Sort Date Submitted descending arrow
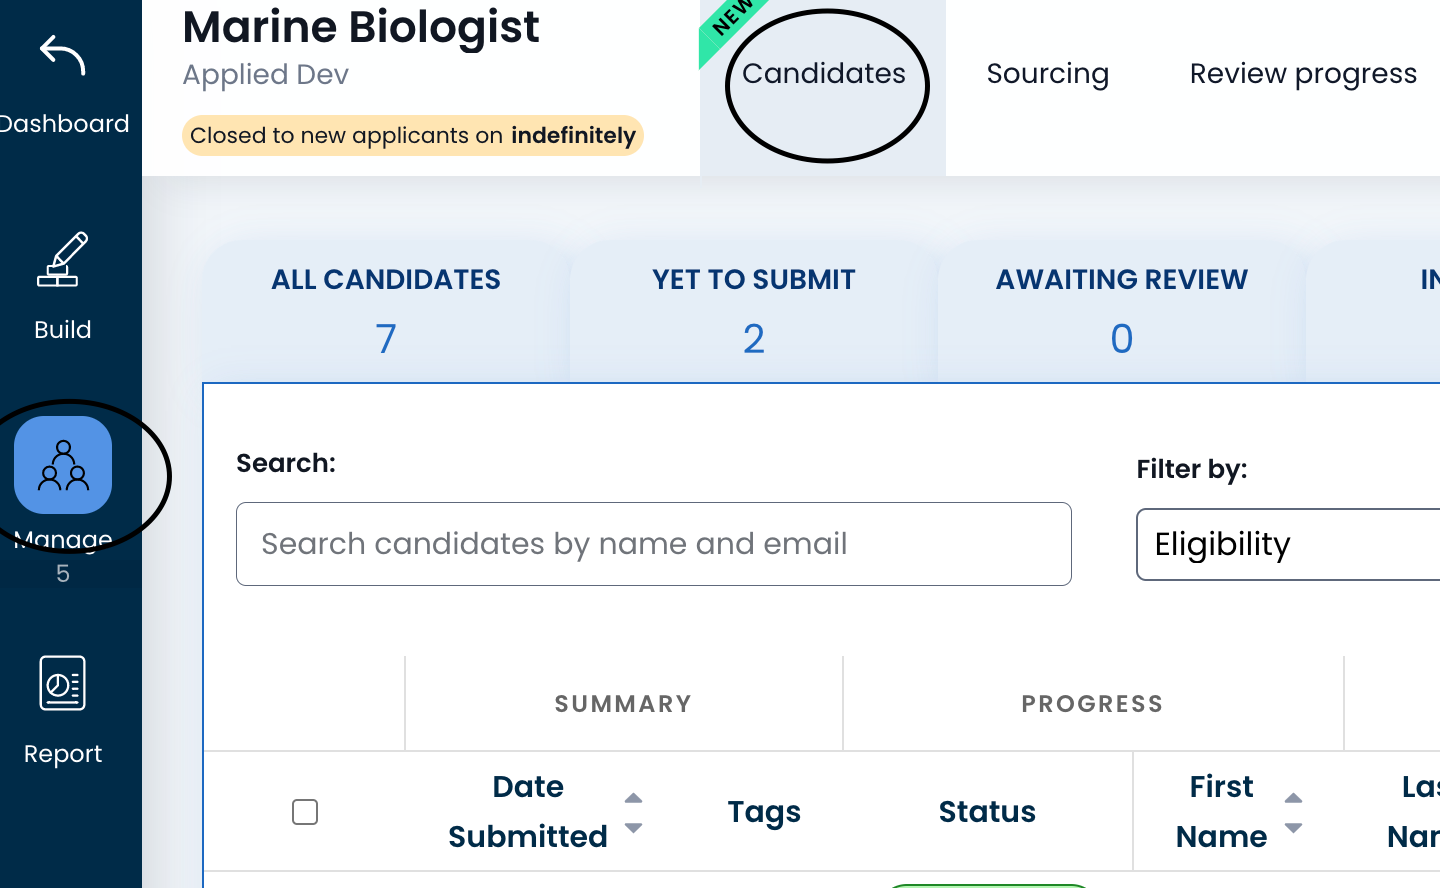This screenshot has height=888, width=1440. point(633,828)
